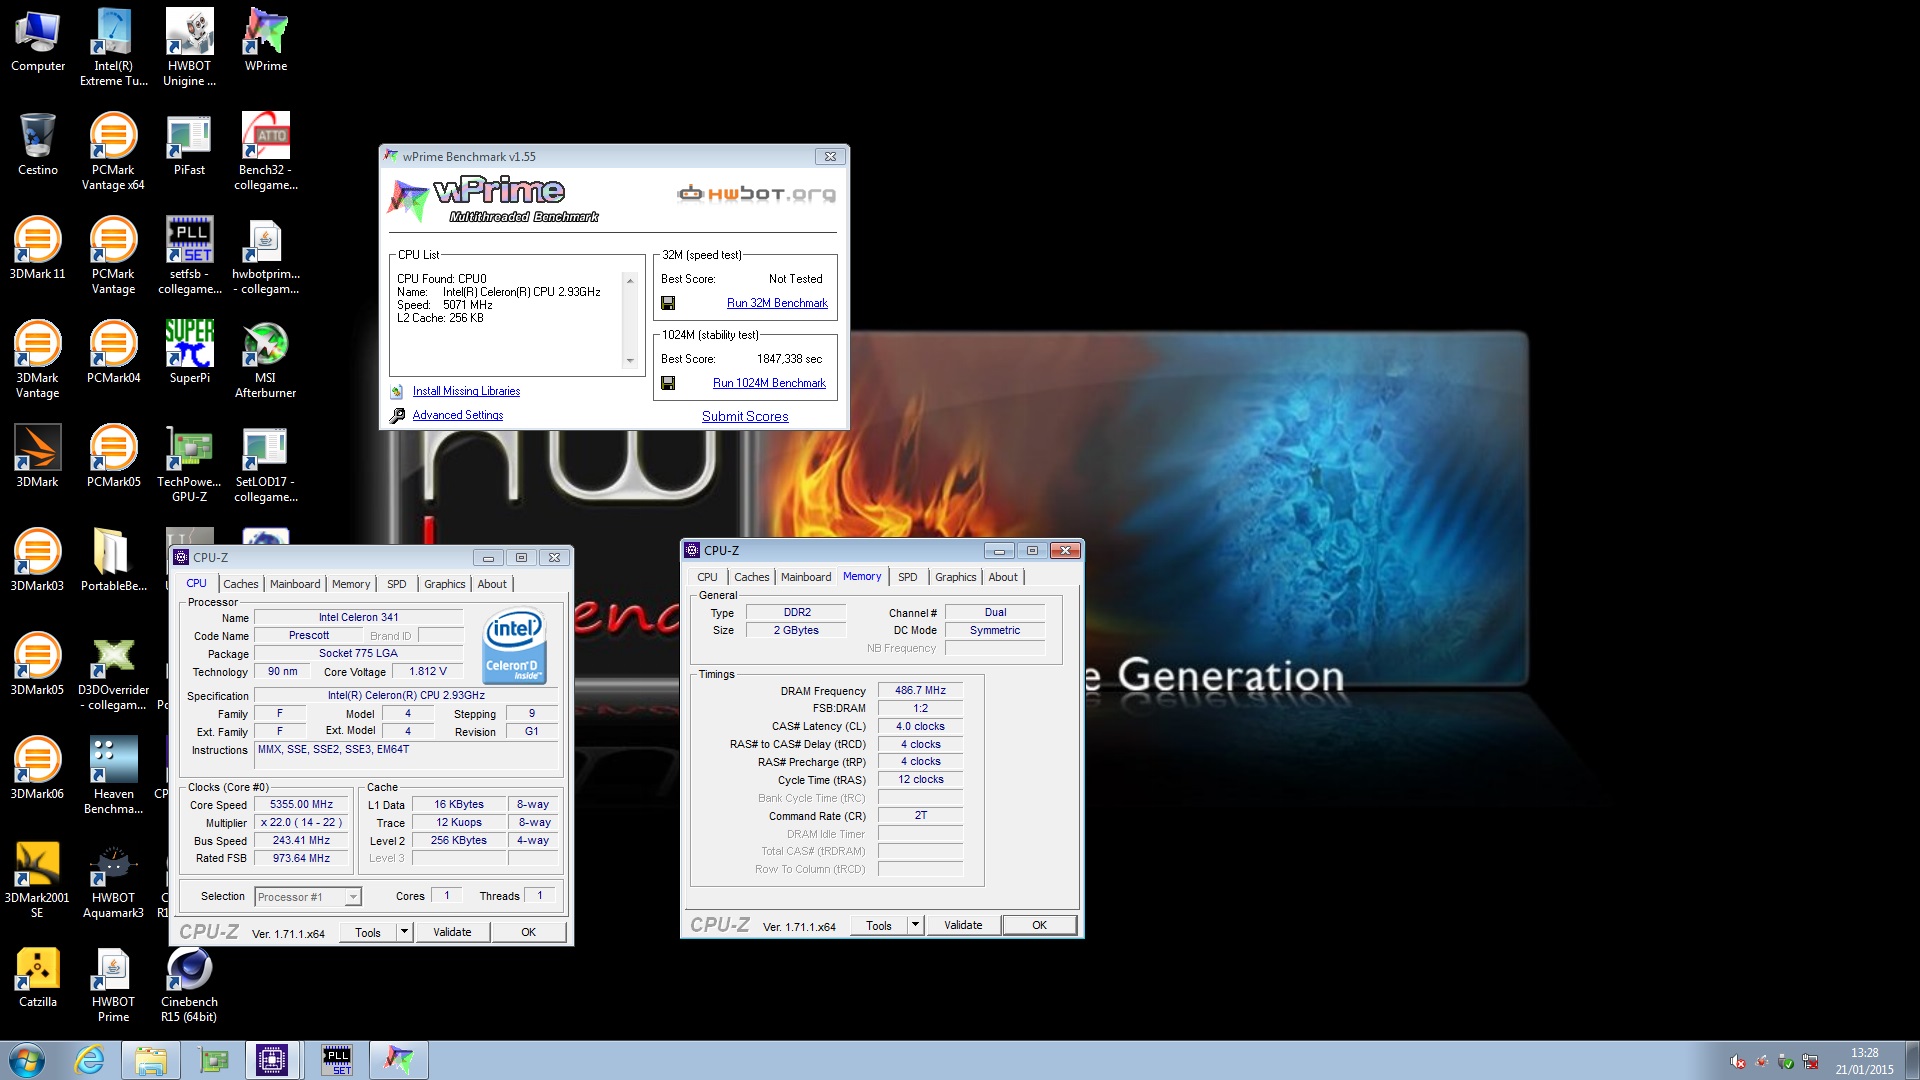The height and width of the screenshot is (1080, 1920).
Task: Click OK in Memory CPU-Z window
Action: tap(1039, 925)
